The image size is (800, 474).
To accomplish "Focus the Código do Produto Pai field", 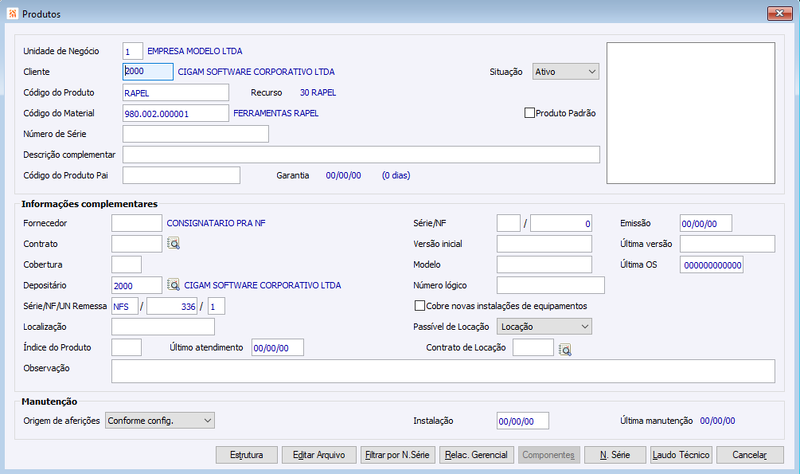I will [x=181, y=175].
